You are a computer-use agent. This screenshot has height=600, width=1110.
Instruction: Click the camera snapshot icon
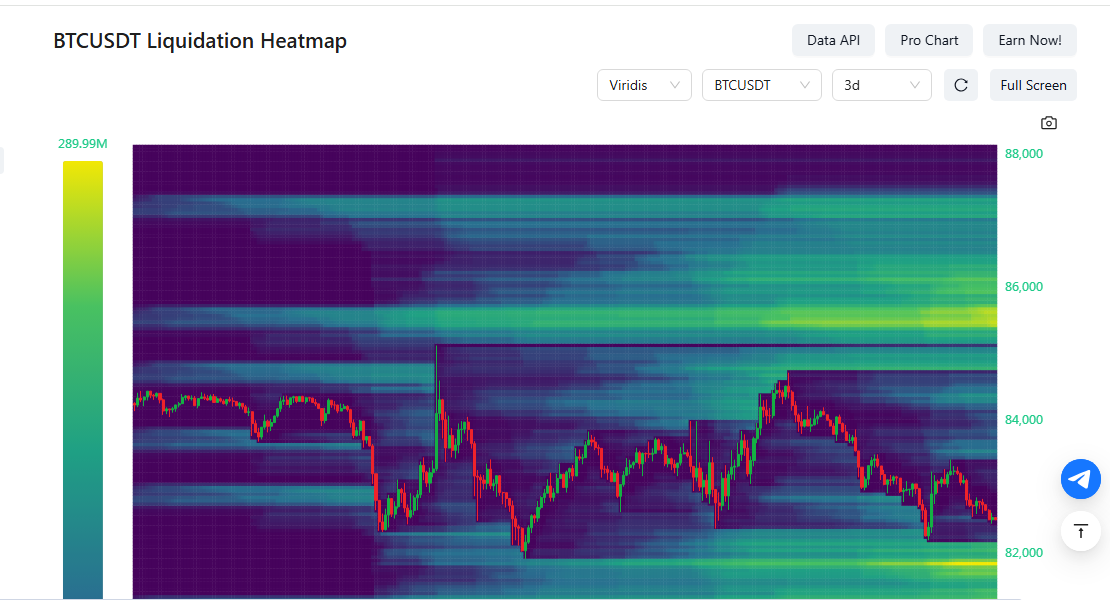[x=1048, y=123]
